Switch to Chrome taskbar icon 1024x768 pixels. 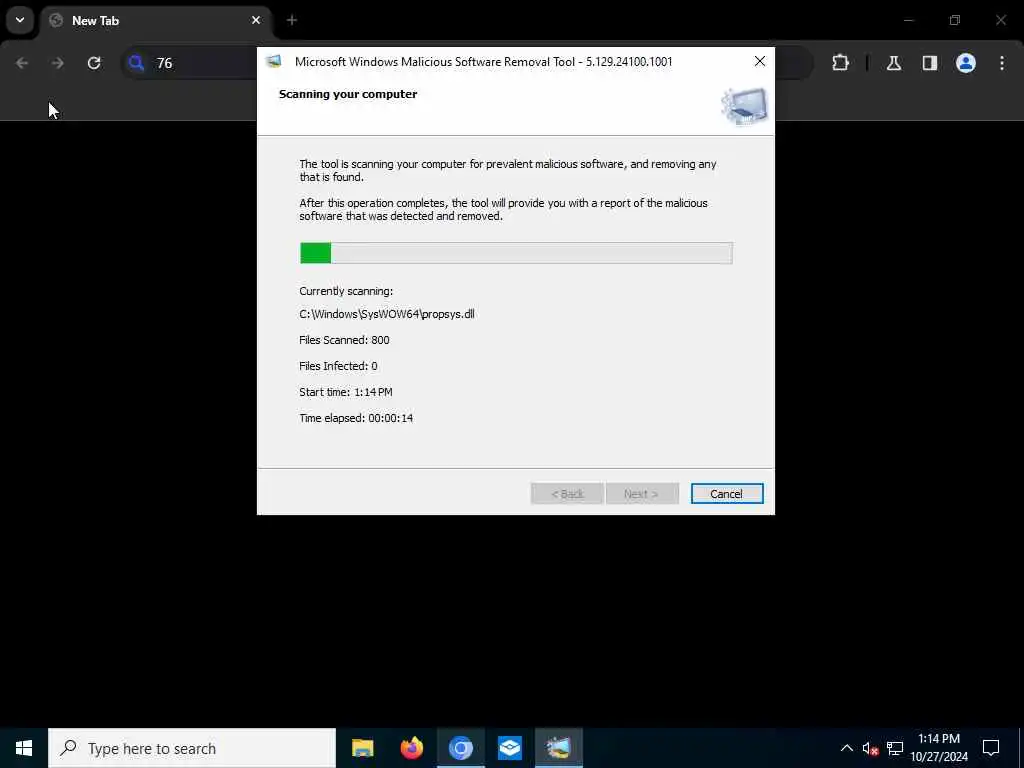pyautogui.click(x=460, y=748)
